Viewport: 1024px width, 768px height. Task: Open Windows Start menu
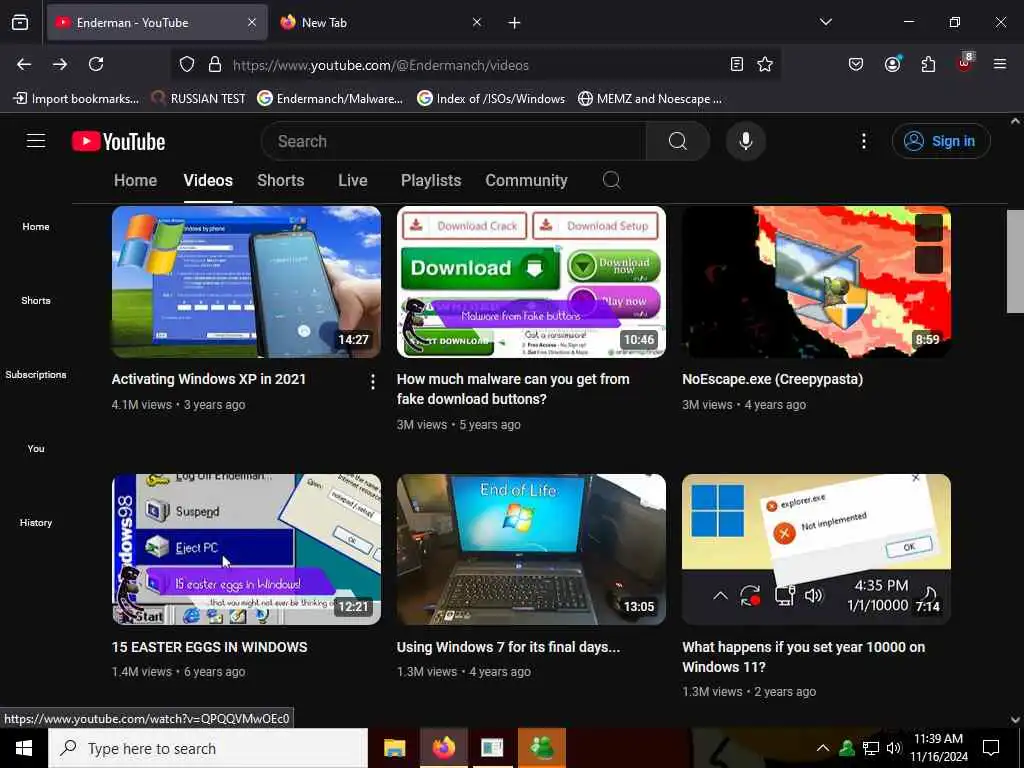(24, 748)
